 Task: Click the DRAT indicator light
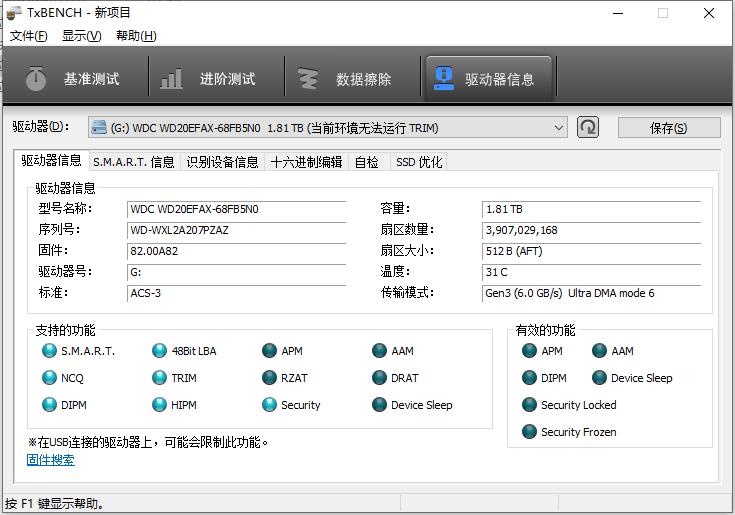[379, 378]
